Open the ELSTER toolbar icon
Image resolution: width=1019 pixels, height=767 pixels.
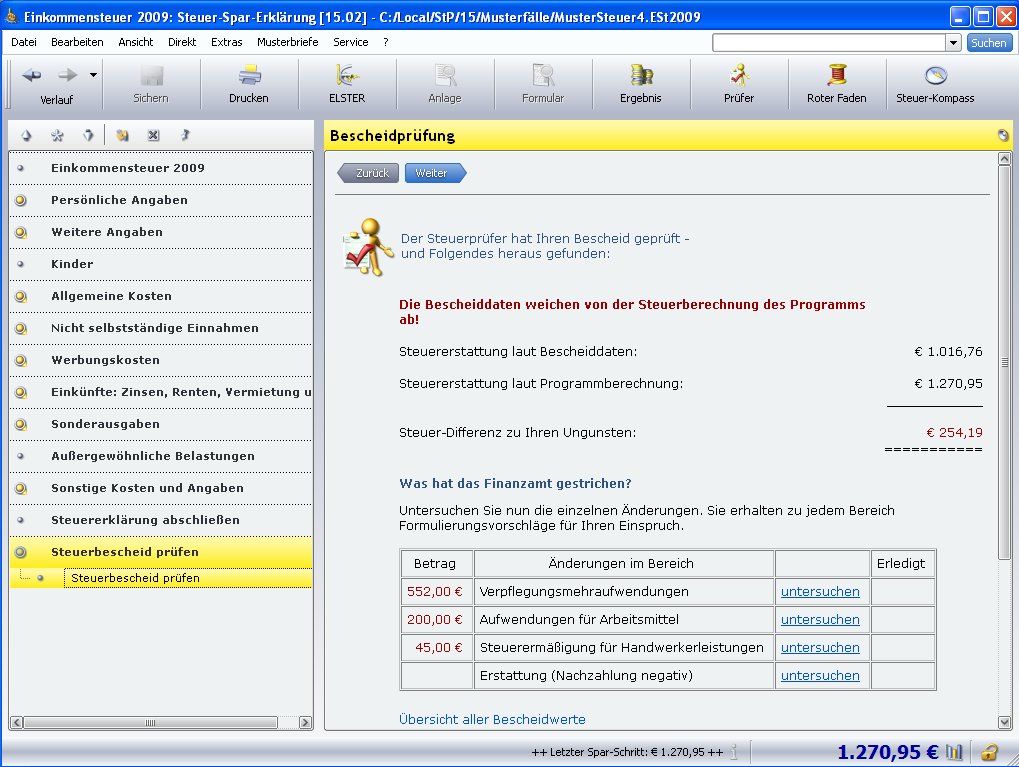coord(347,76)
